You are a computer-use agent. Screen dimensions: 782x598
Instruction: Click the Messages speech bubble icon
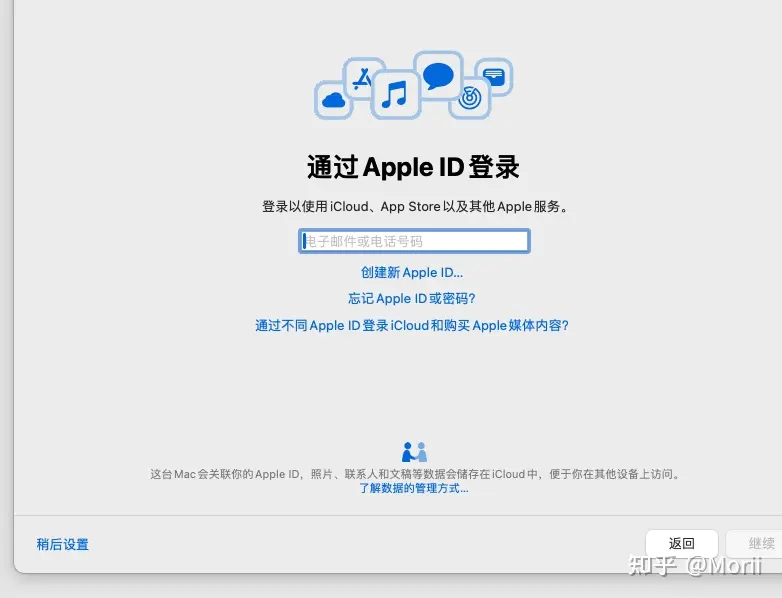438,76
